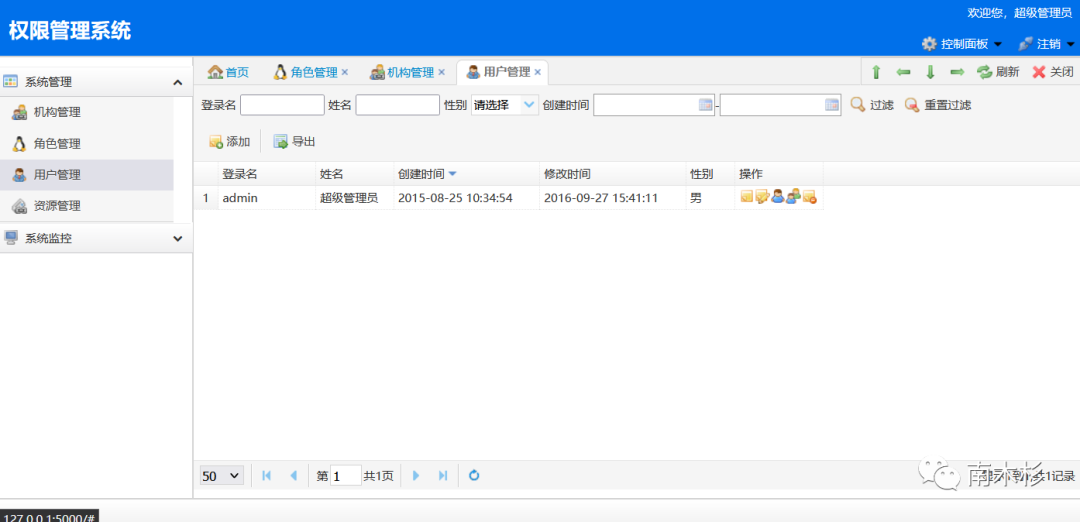Image resolution: width=1080 pixels, height=522 pixels.
Task: Open 用户管理 in the sidebar
Action: pos(87,175)
